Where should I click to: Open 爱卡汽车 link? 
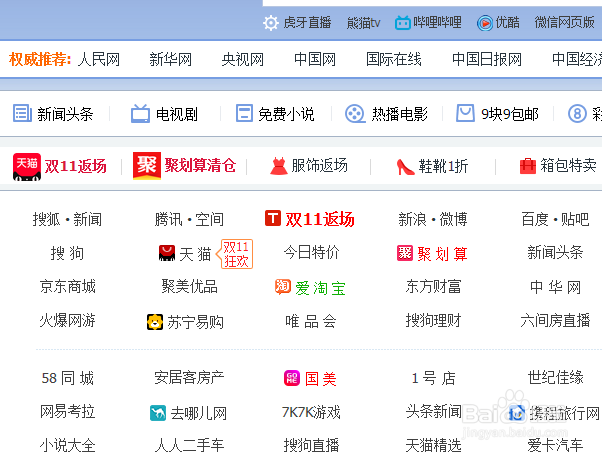(x=555, y=446)
